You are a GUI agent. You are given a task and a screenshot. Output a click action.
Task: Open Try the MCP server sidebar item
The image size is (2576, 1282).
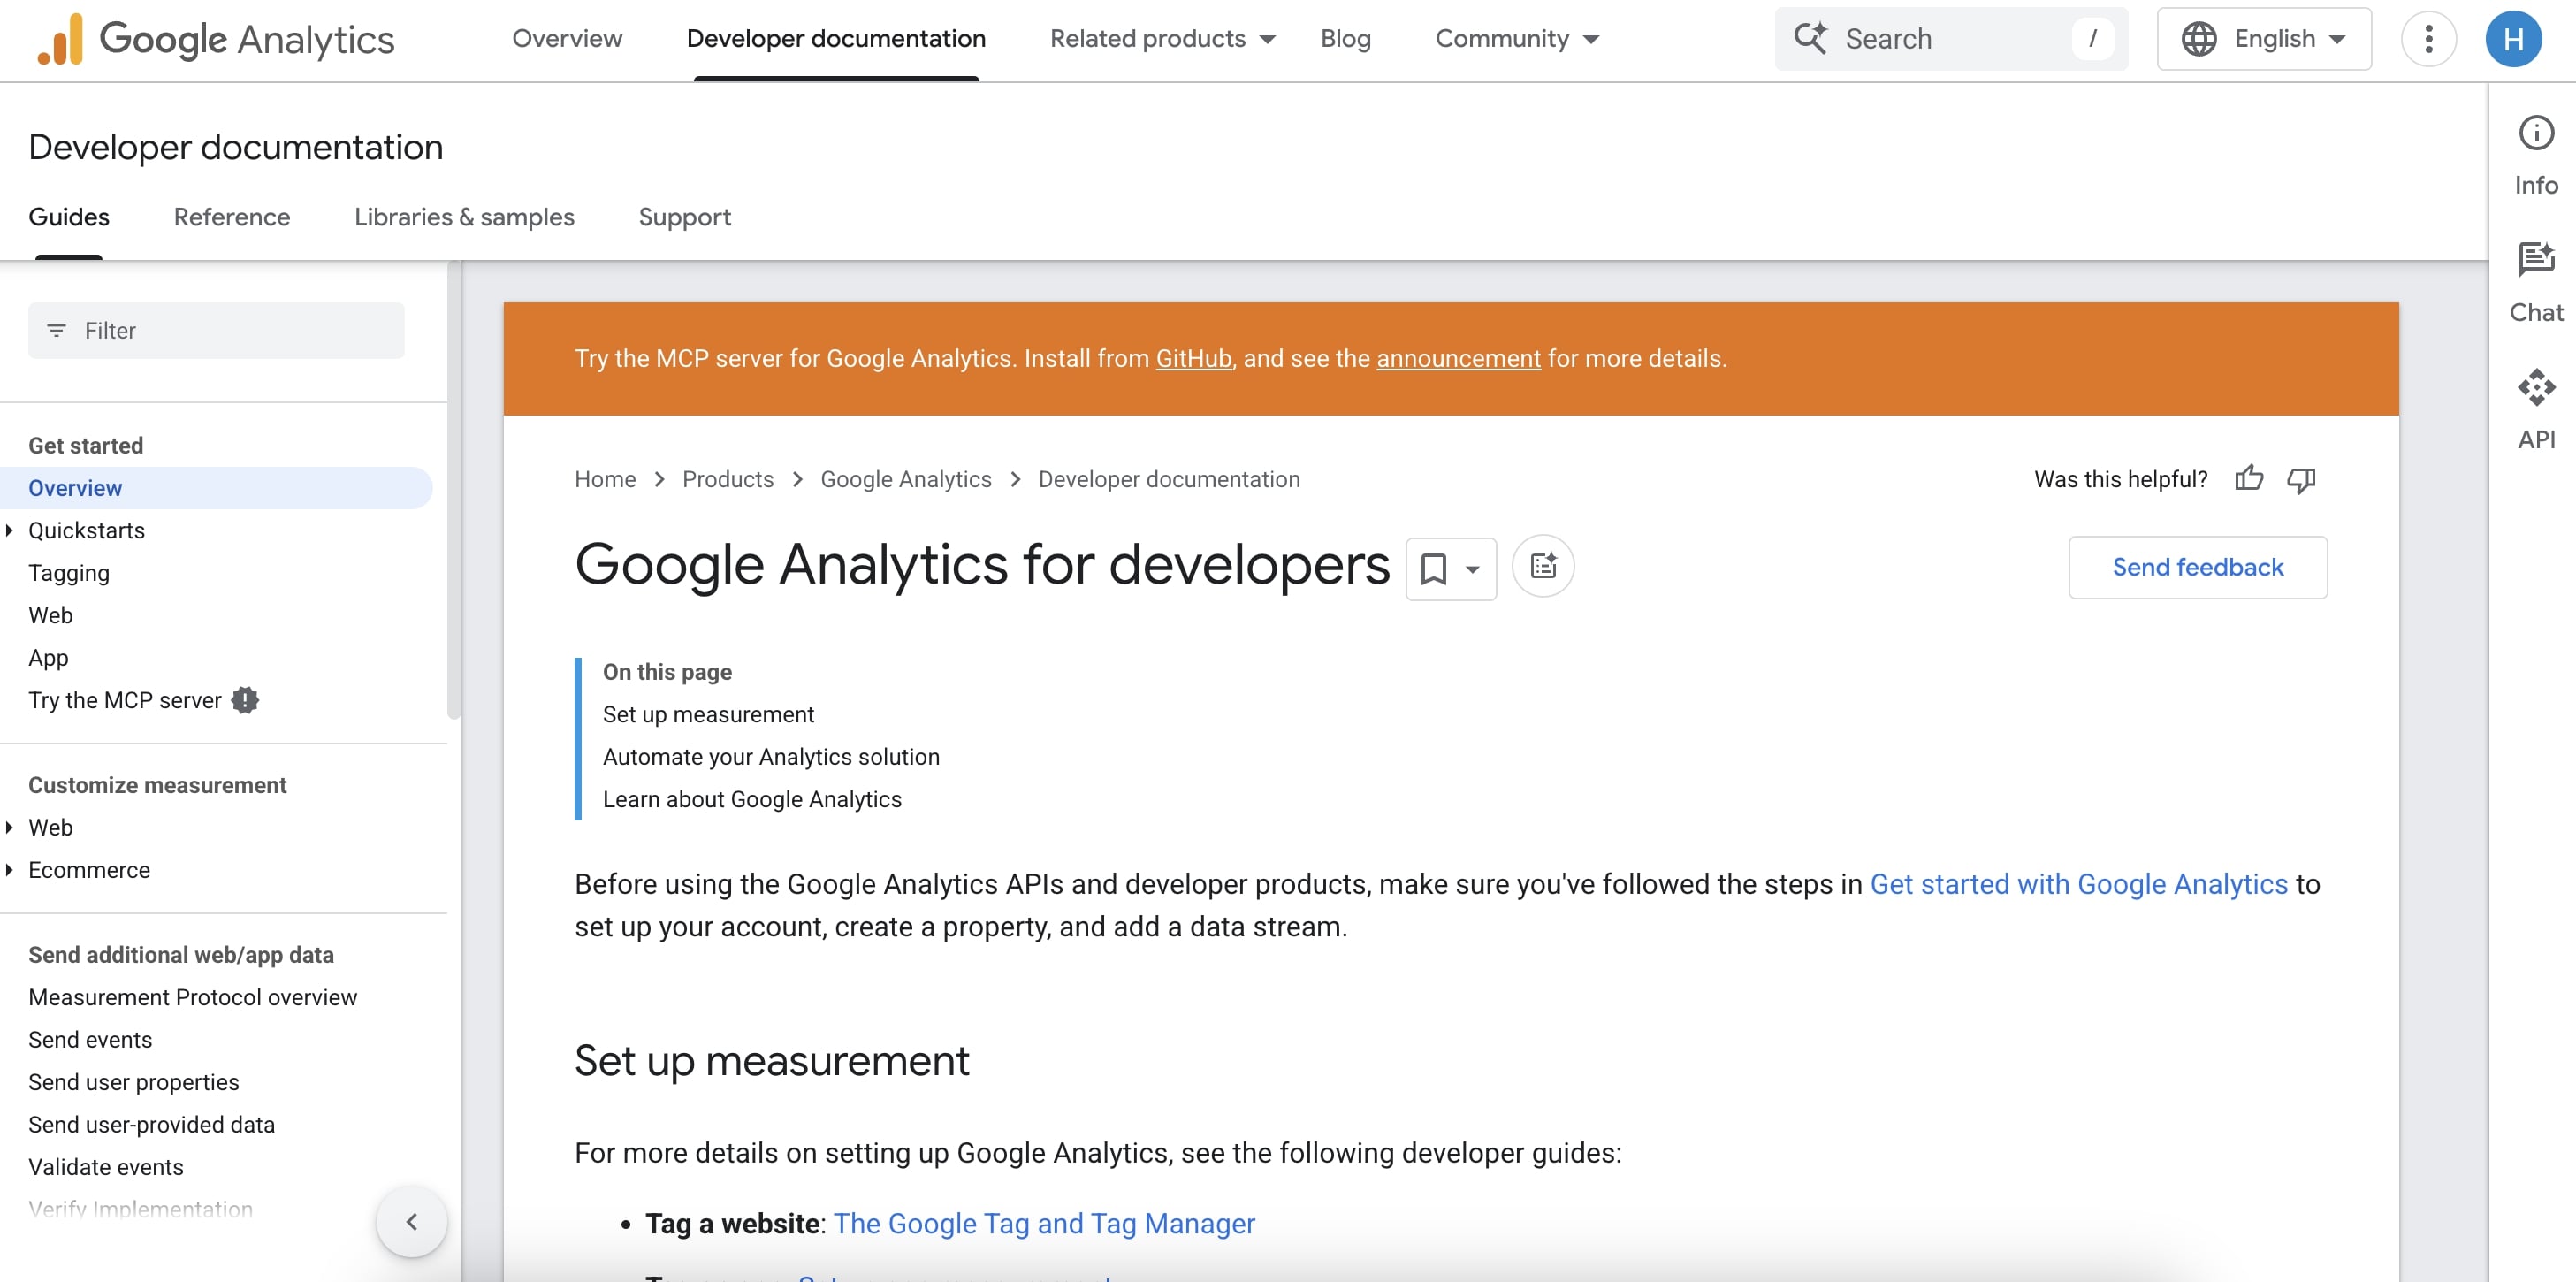[x=124, y=700]
